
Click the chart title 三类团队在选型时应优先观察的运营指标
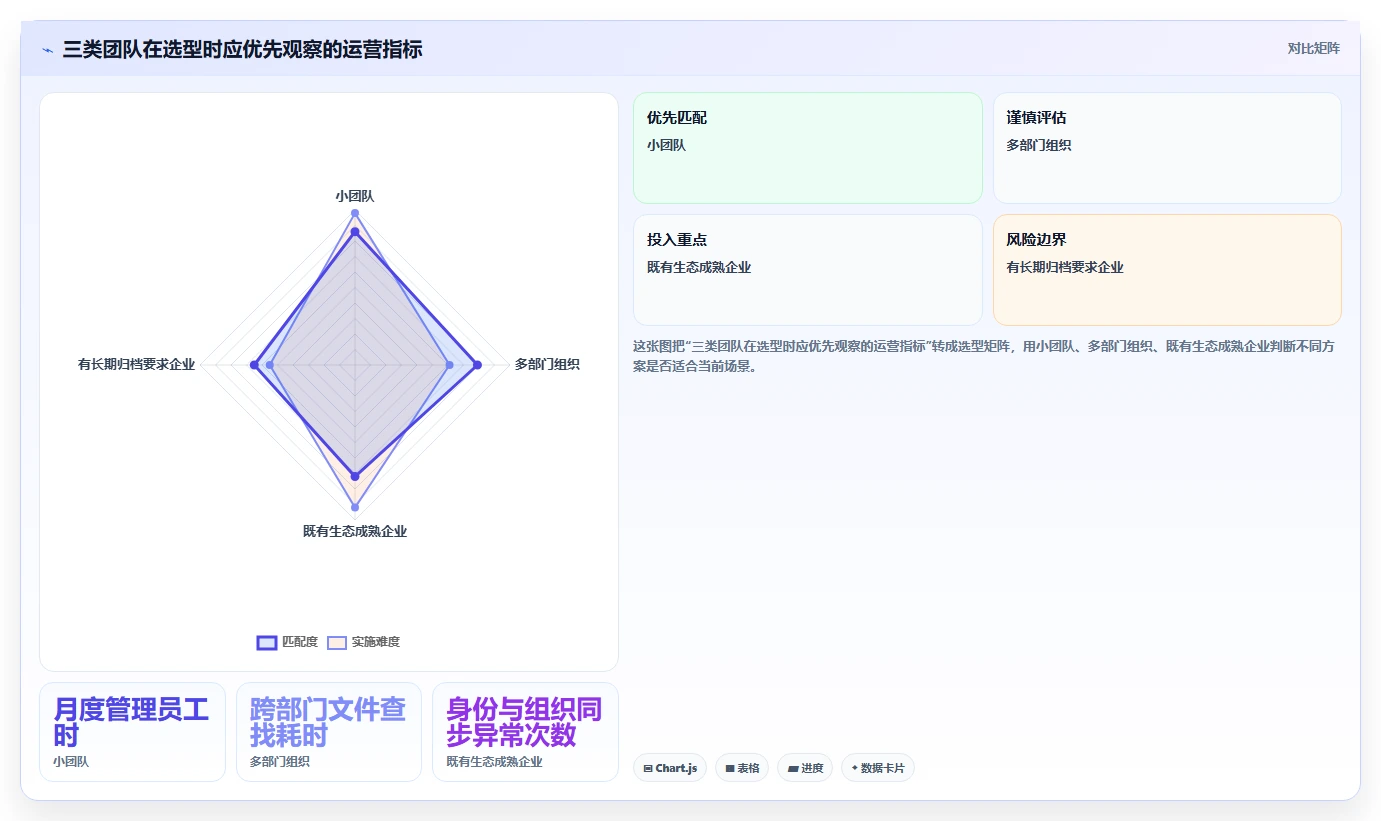[x=242, y=49]
